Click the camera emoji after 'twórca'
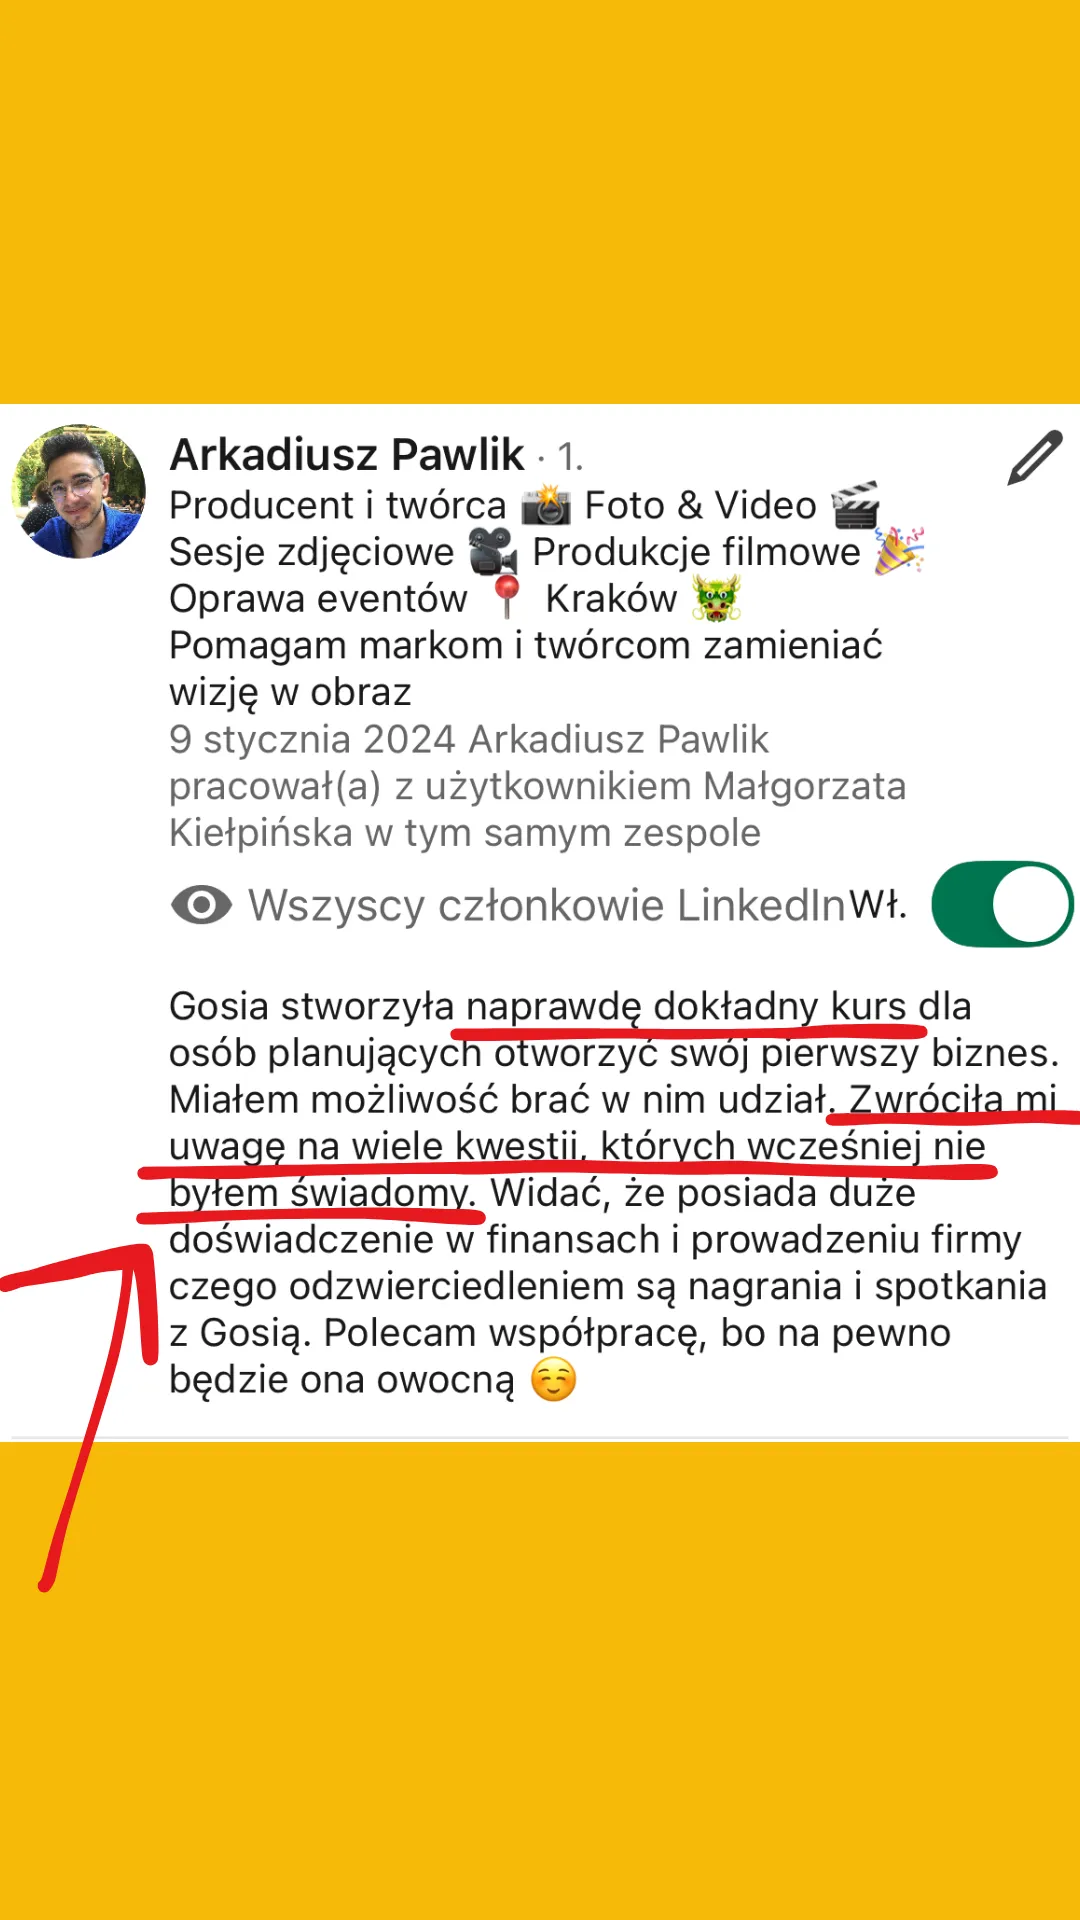Viewport: 1080px width, 1920px height. [x=545, y=506]
